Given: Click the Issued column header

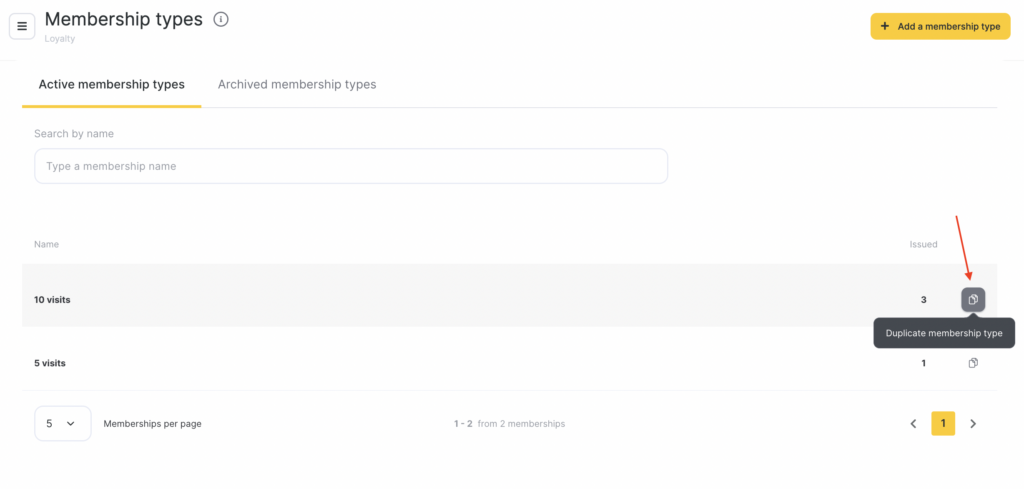Looking at the screenshot, I should [x=922, y=244].
